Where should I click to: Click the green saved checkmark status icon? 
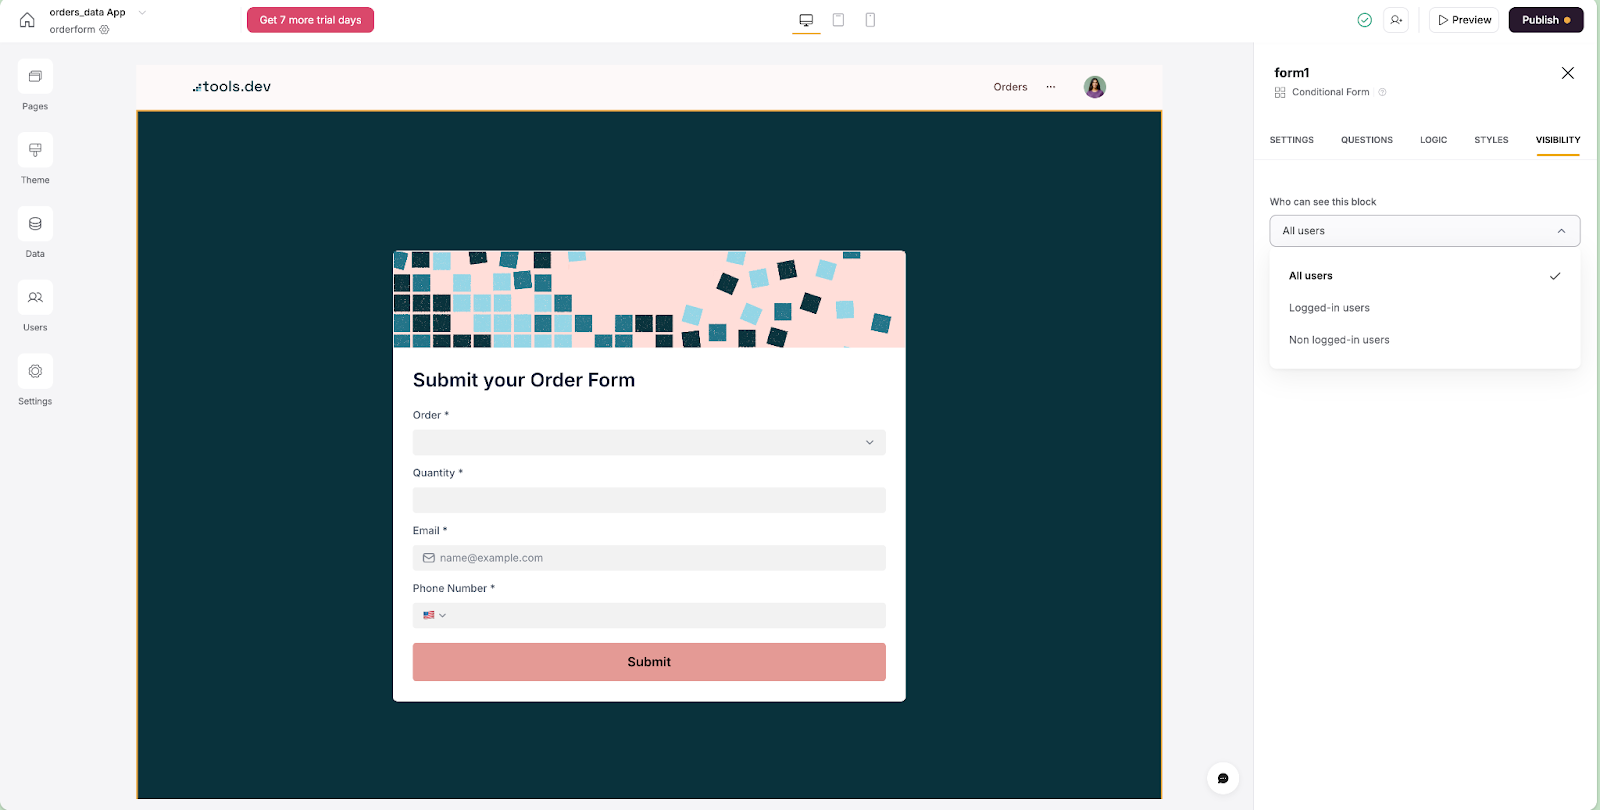1364,20
